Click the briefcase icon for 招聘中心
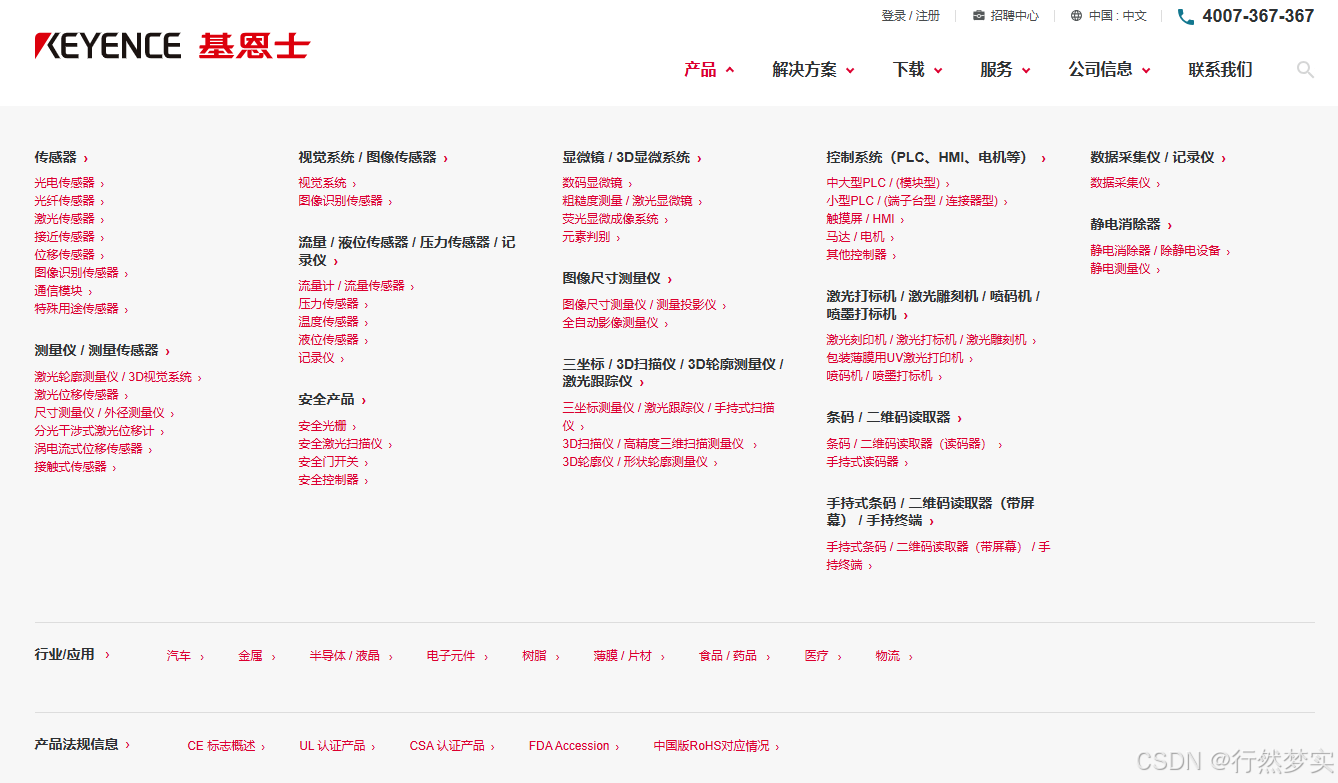 (x=979, y=16)
